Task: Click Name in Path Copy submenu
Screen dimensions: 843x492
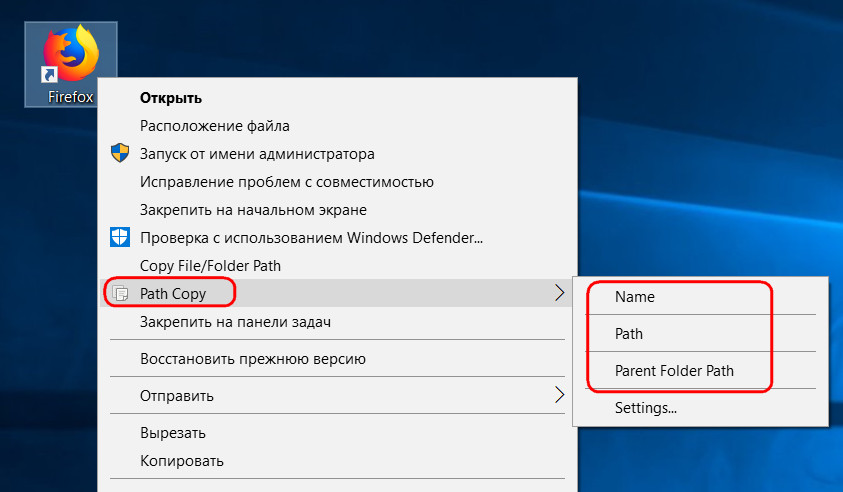Action: (x=634, y=297)
